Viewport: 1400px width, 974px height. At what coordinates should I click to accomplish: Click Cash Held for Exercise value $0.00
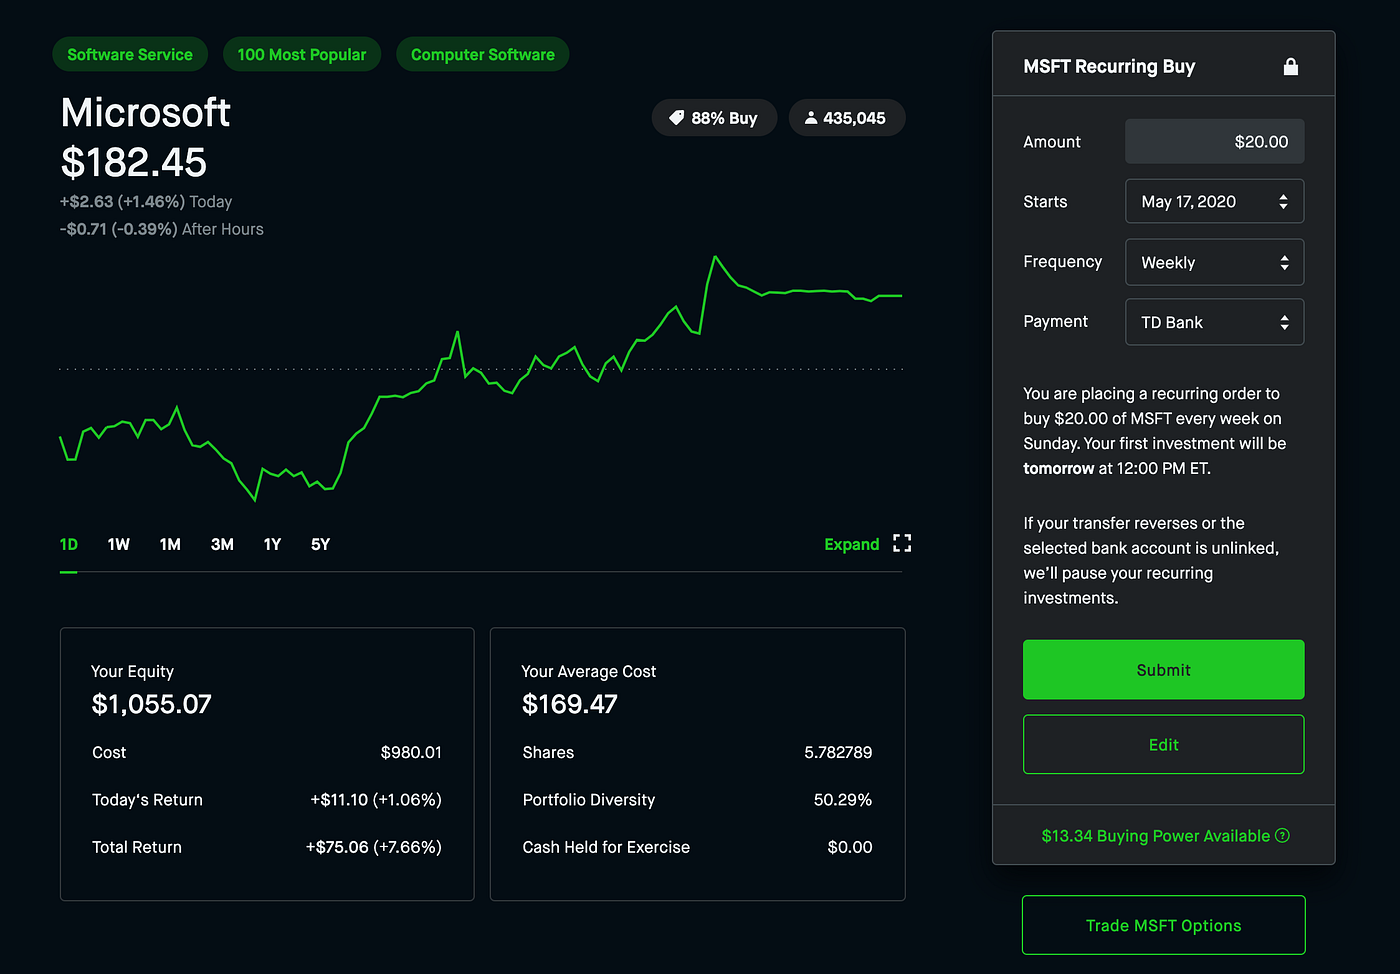[850, 847]
